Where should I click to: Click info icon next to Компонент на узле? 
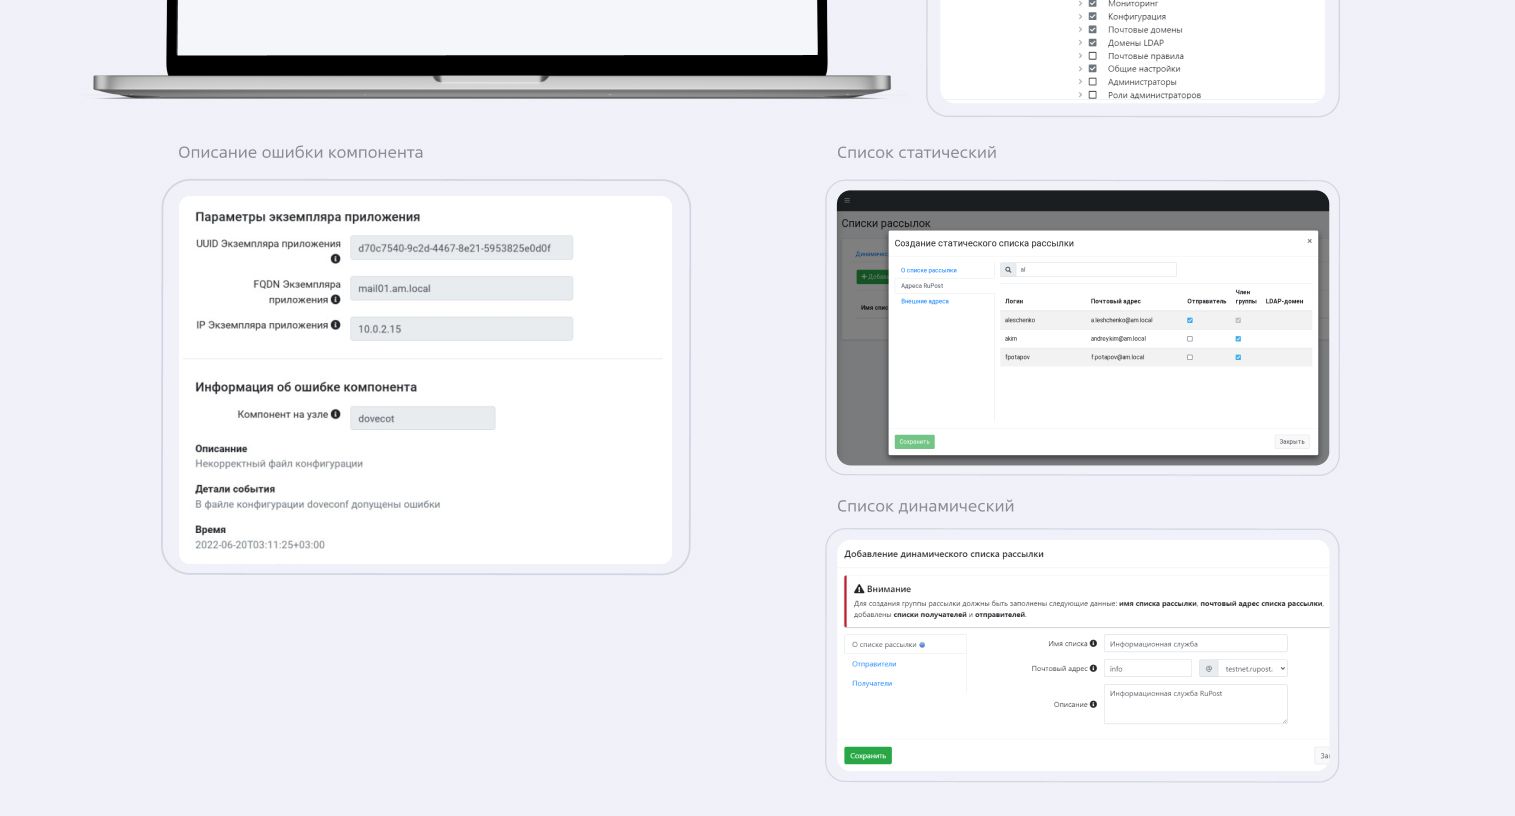[335, 414]
